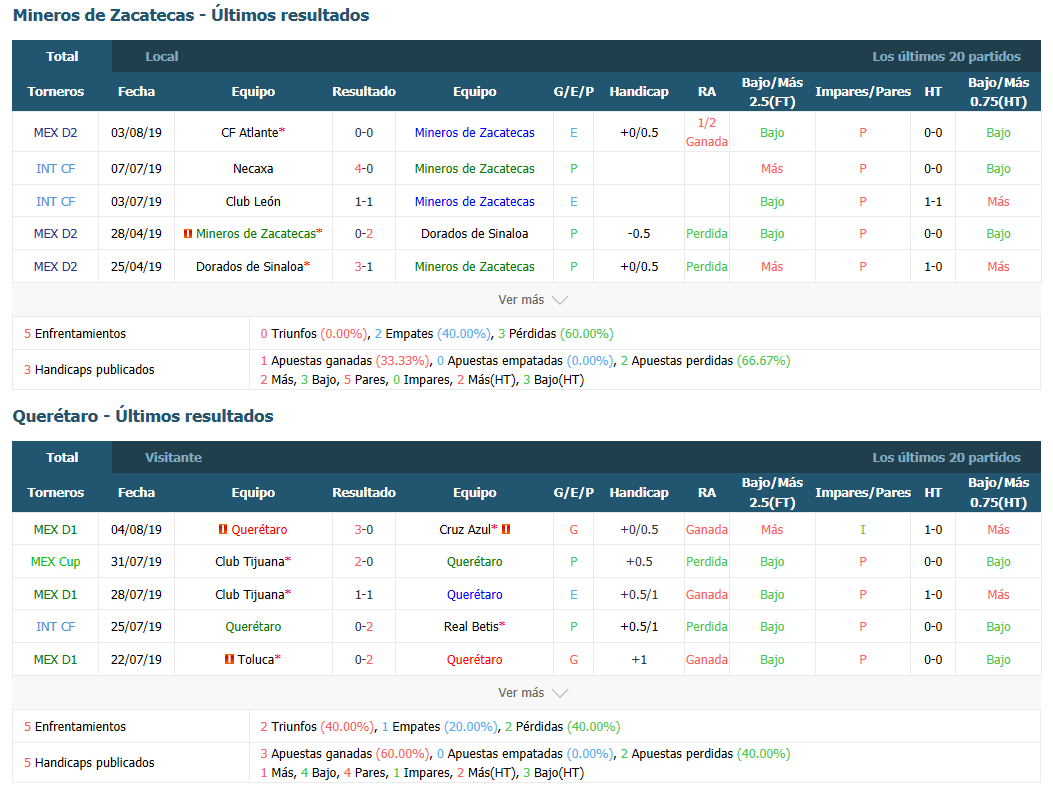
Task: Click the -0.5 handicap value
Action: click(639, 234)
